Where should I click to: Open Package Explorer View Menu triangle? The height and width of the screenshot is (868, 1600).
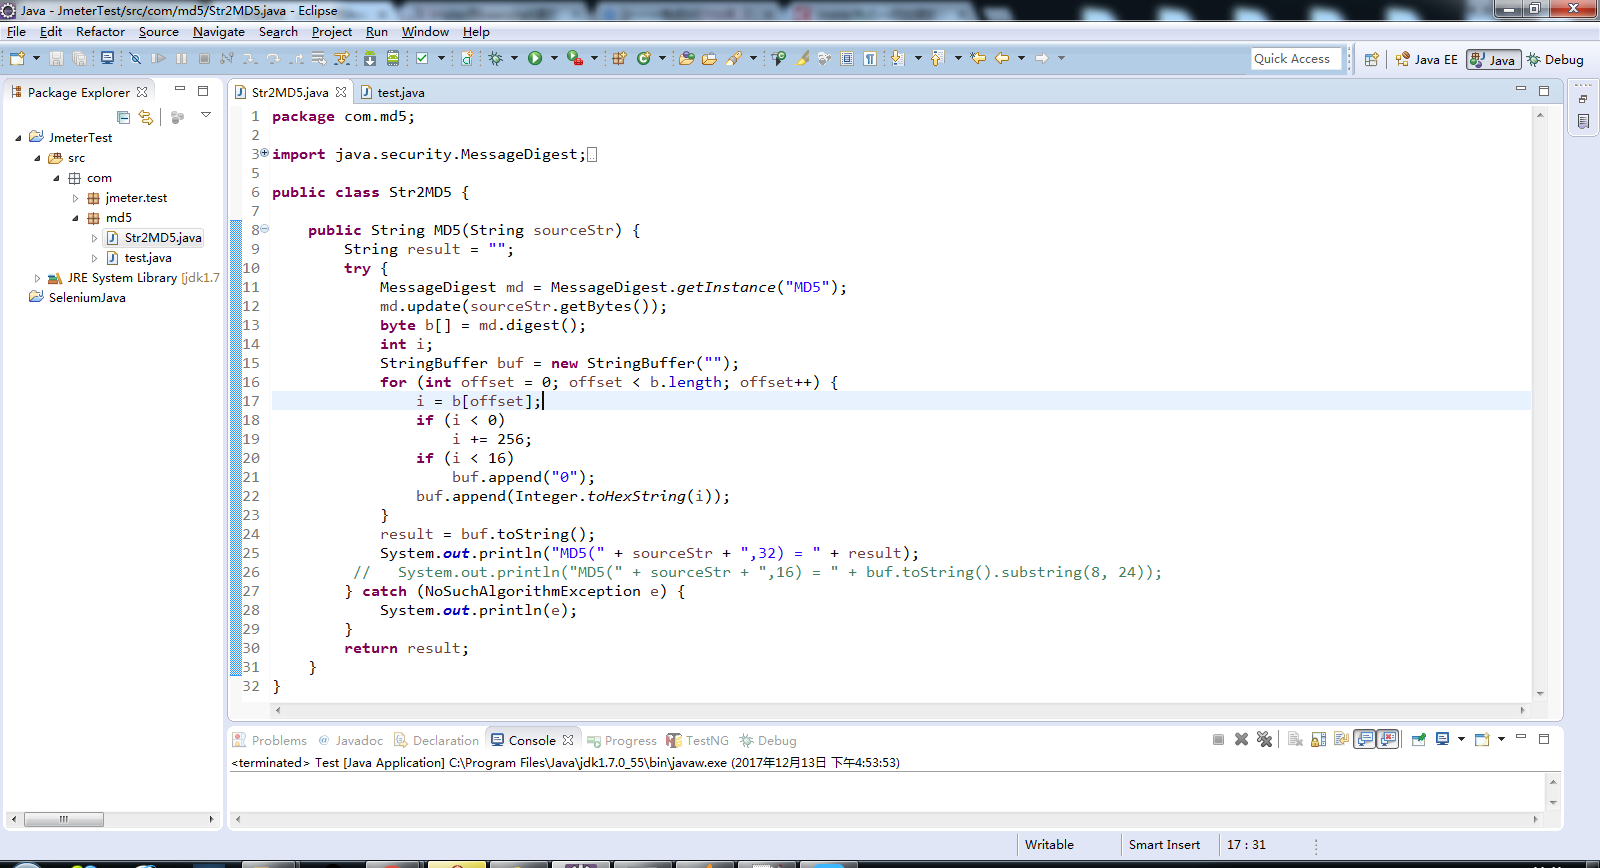pyautogui.click(x=206, y=115)
